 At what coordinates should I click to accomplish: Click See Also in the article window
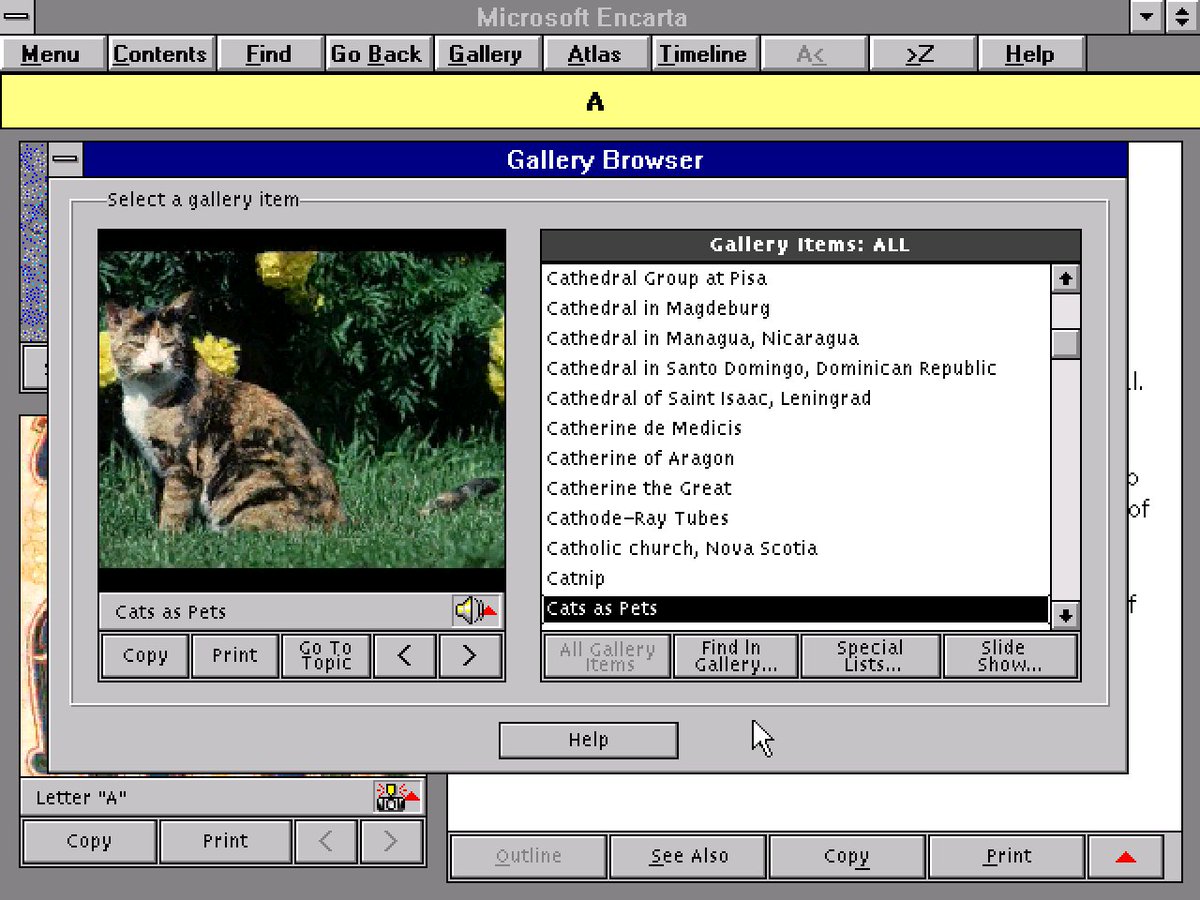[x=689, y=857]
